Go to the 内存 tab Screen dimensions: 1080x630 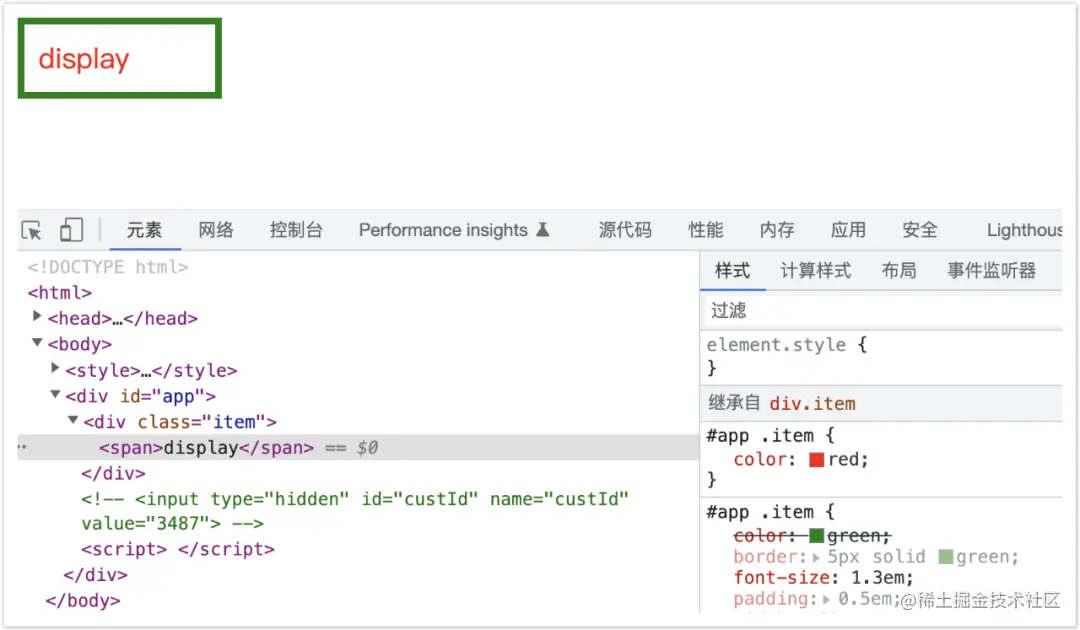[777, 230]
